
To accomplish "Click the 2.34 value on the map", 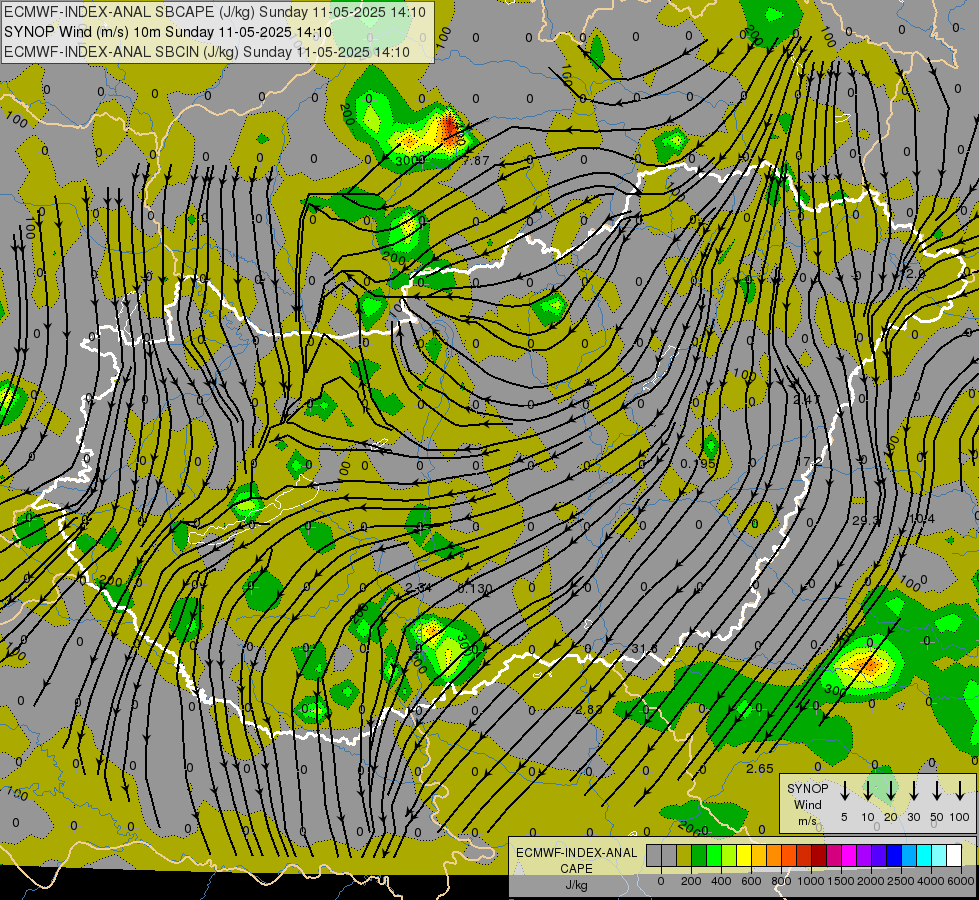I will [x=418, y=588].
